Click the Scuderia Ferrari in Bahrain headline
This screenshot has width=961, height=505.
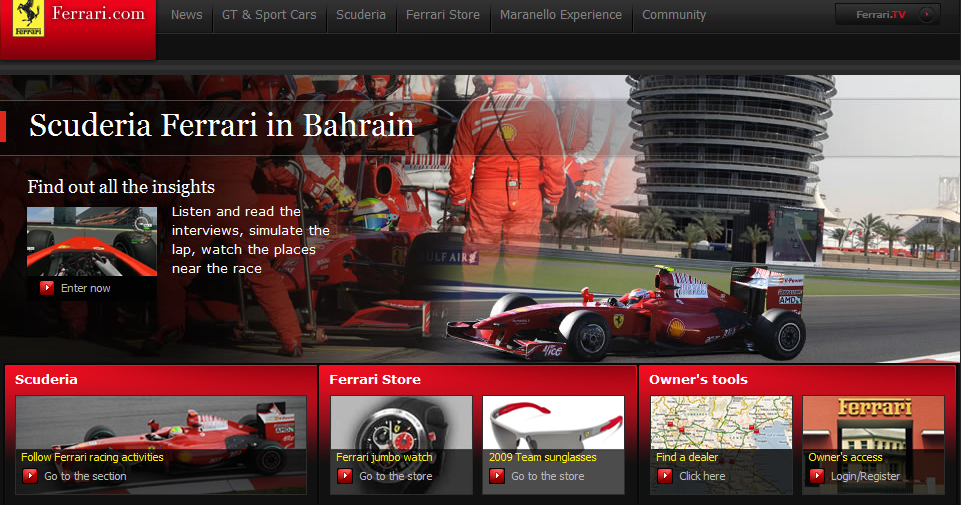221,125
